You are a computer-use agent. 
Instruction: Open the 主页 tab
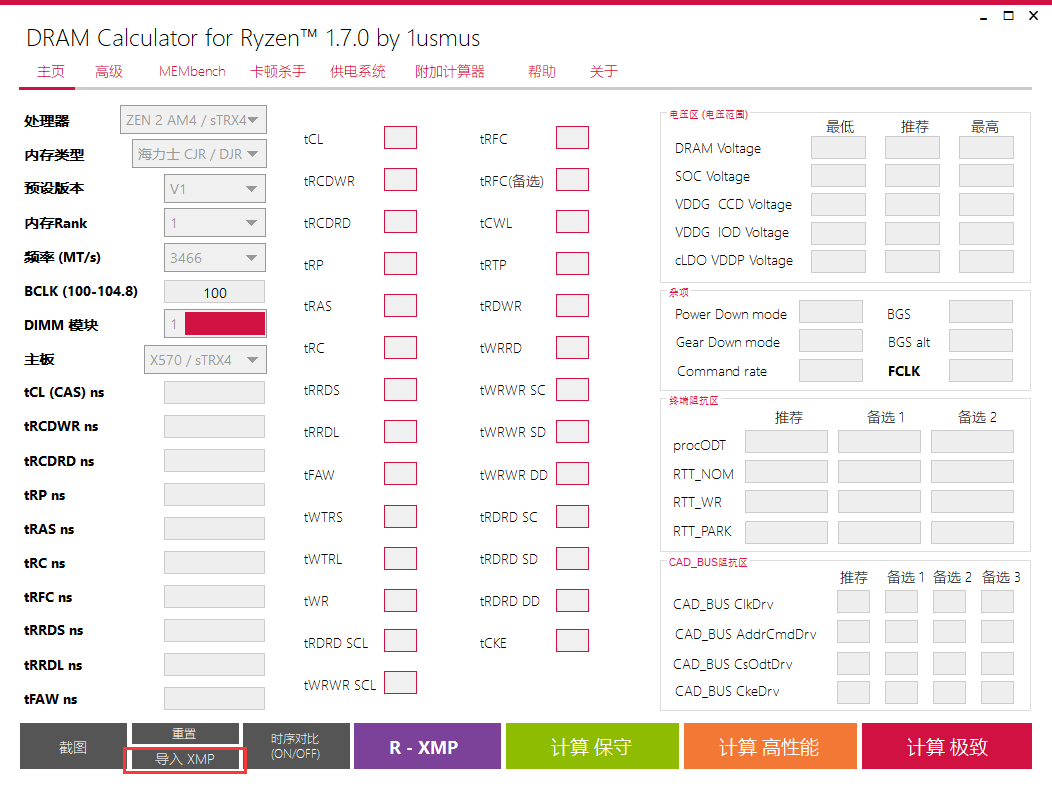(50, 72)
